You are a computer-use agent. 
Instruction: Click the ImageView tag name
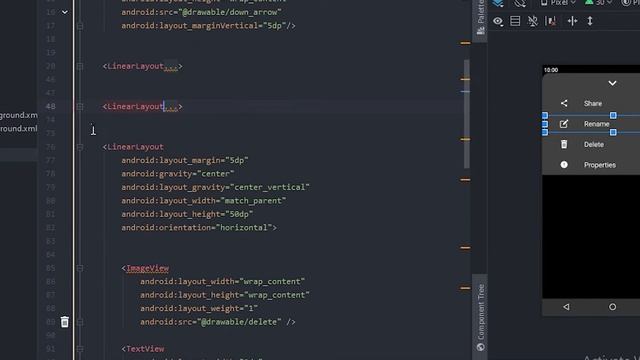148,268
